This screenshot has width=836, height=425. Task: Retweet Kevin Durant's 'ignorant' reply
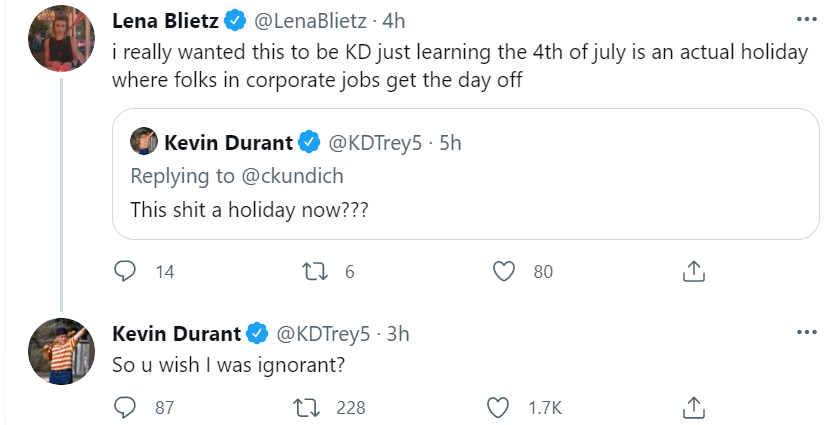tap(307, 408)
